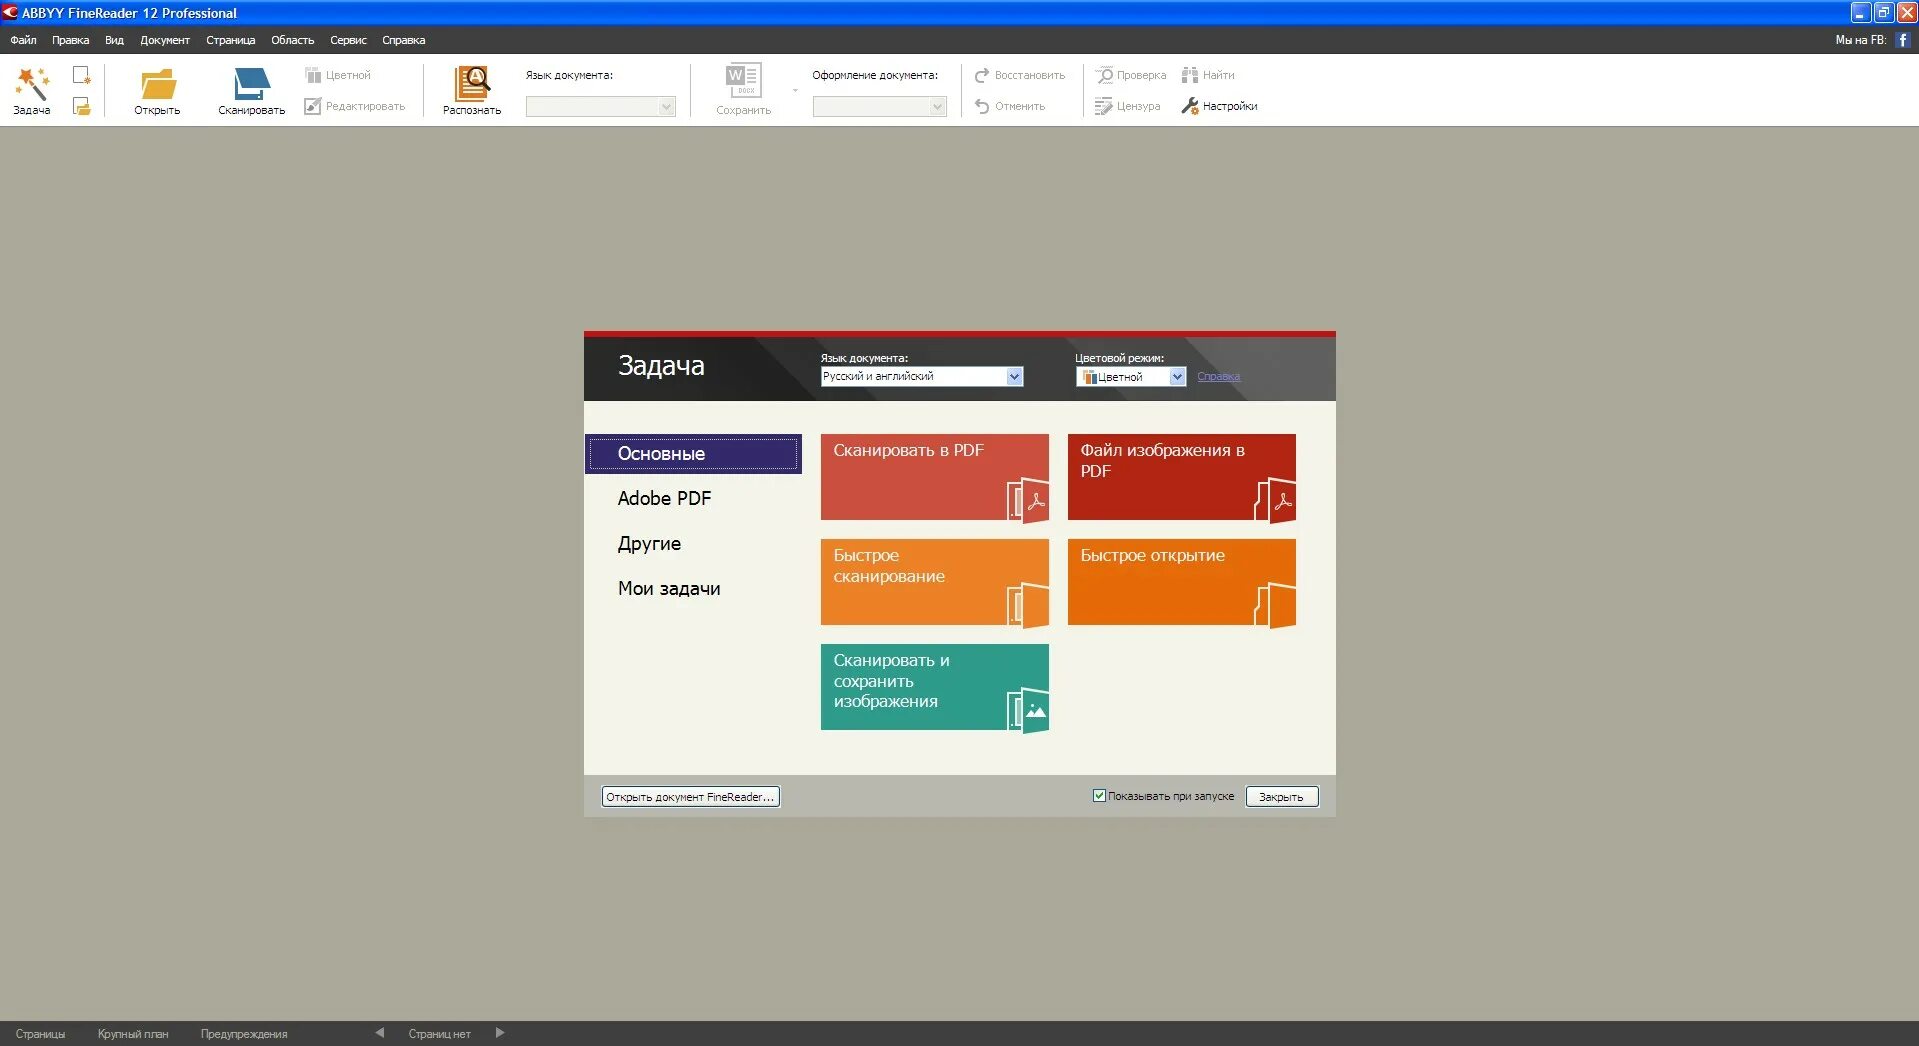Click the Сохранить DOCX save icon
The height and width of the screenshot is (1046, 1919).
(744, 82)
